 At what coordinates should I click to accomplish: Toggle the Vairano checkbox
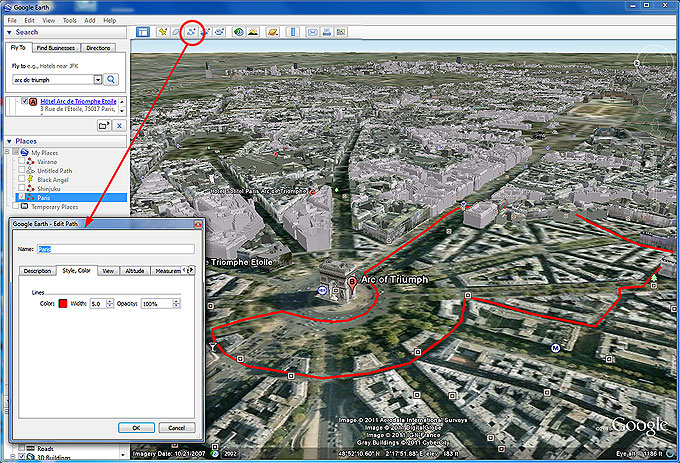(21, 161)
